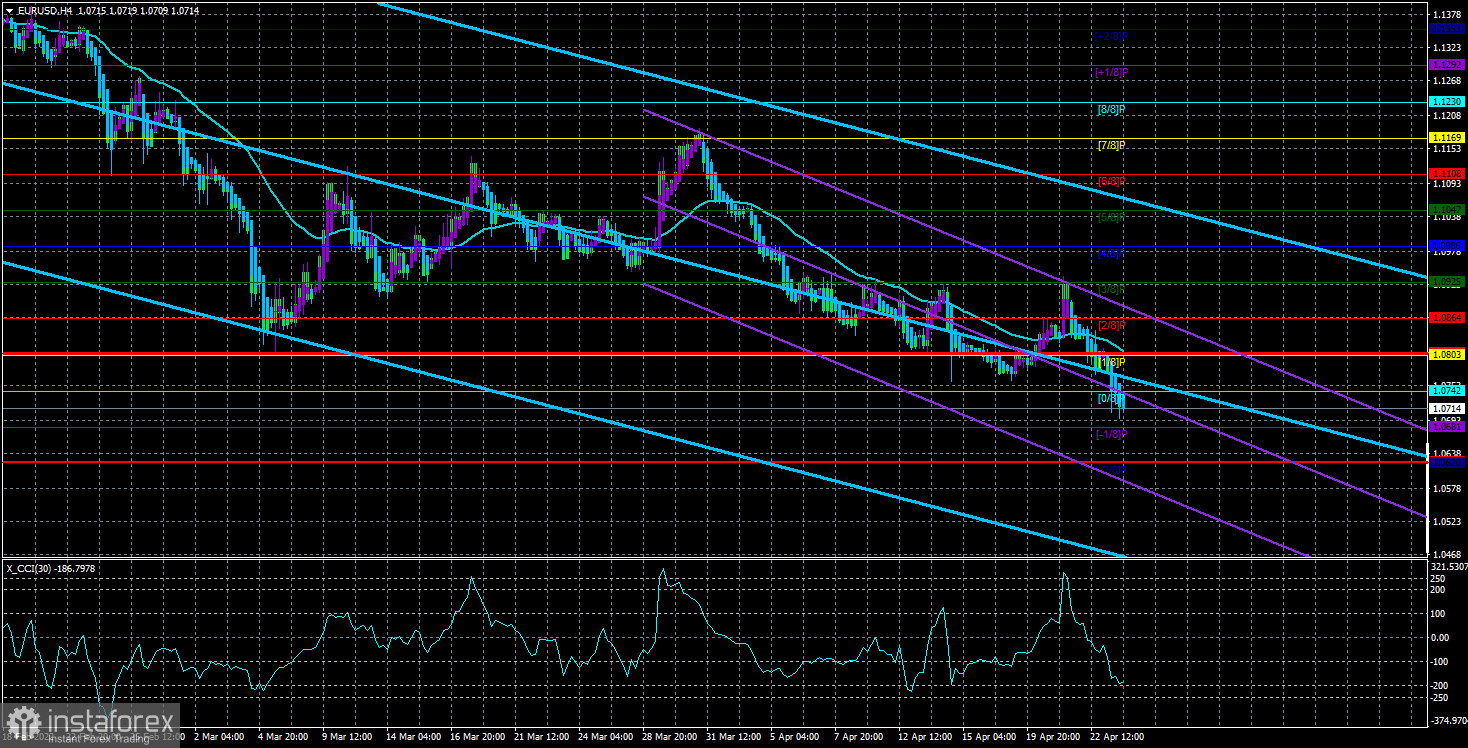Click the 321.5307 CCI scale maximum value
The image size is (1468, 748).
tap(1448, 566)
